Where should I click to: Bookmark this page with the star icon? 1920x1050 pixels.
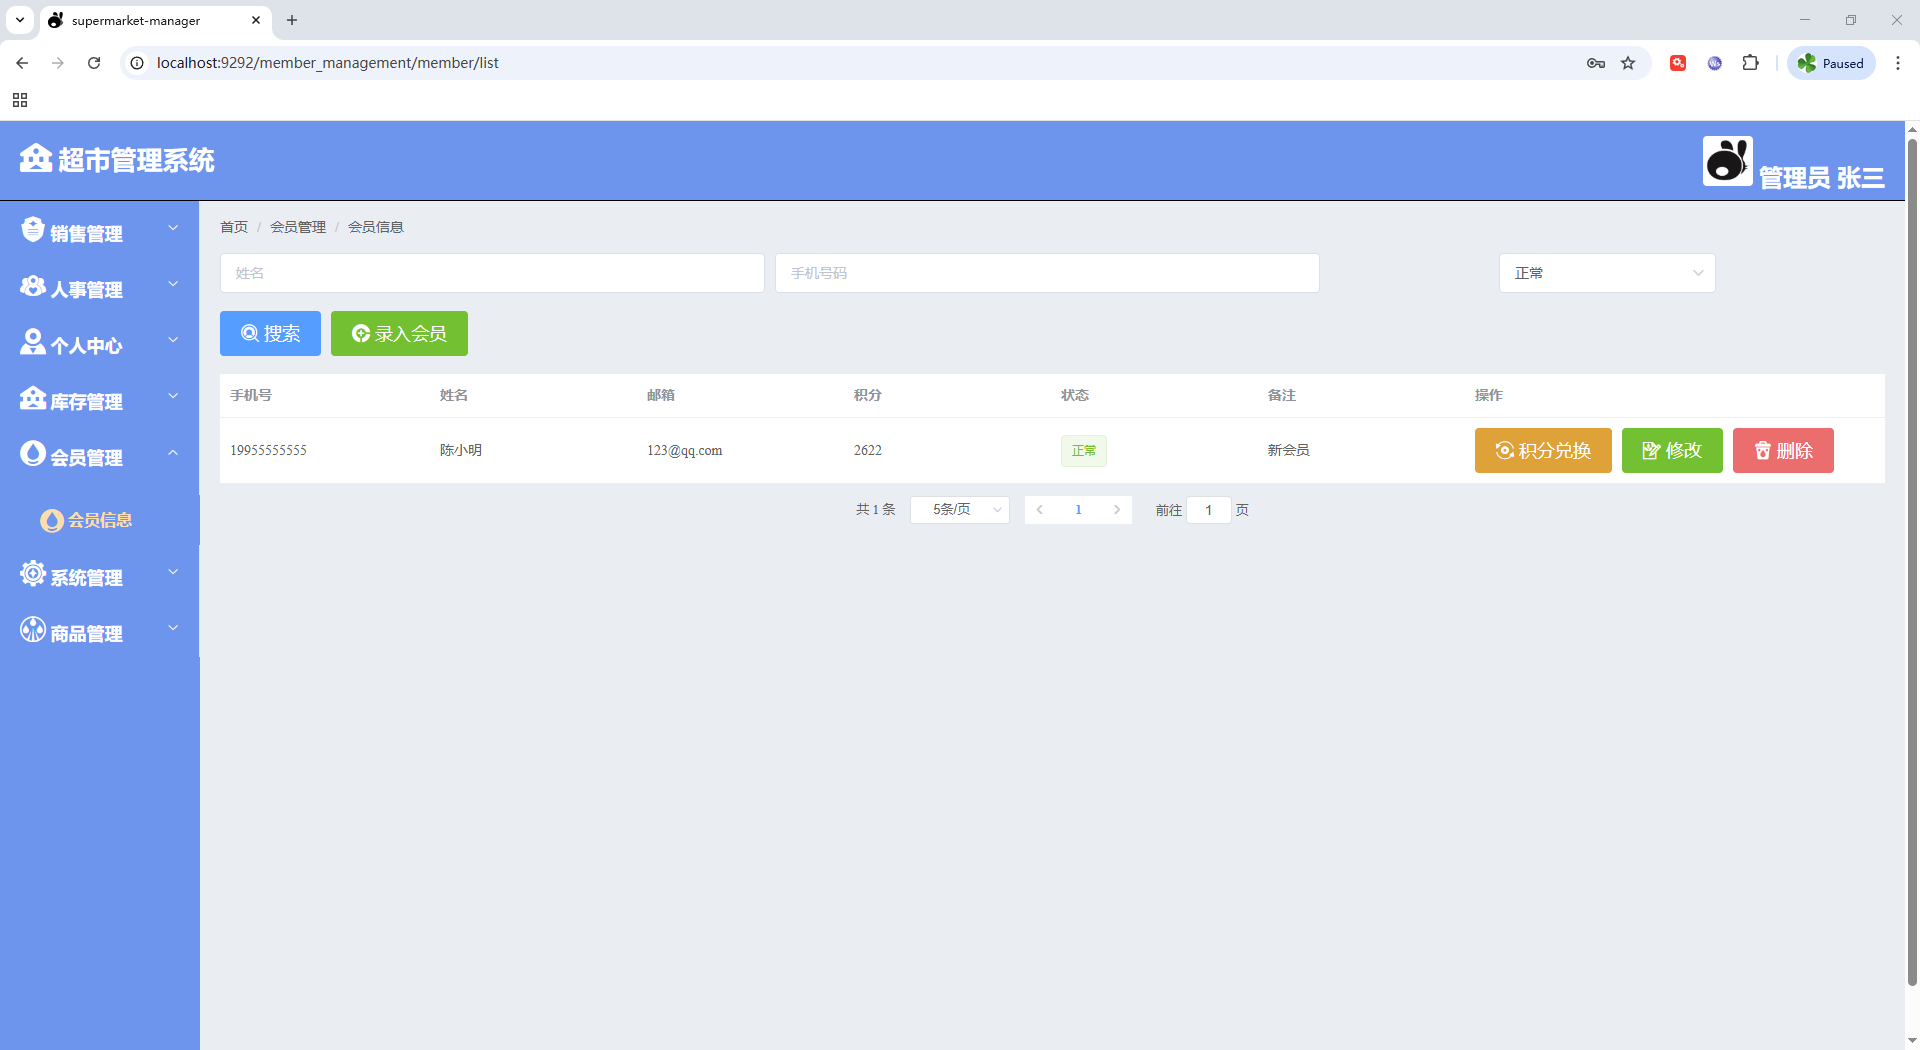1628,63
